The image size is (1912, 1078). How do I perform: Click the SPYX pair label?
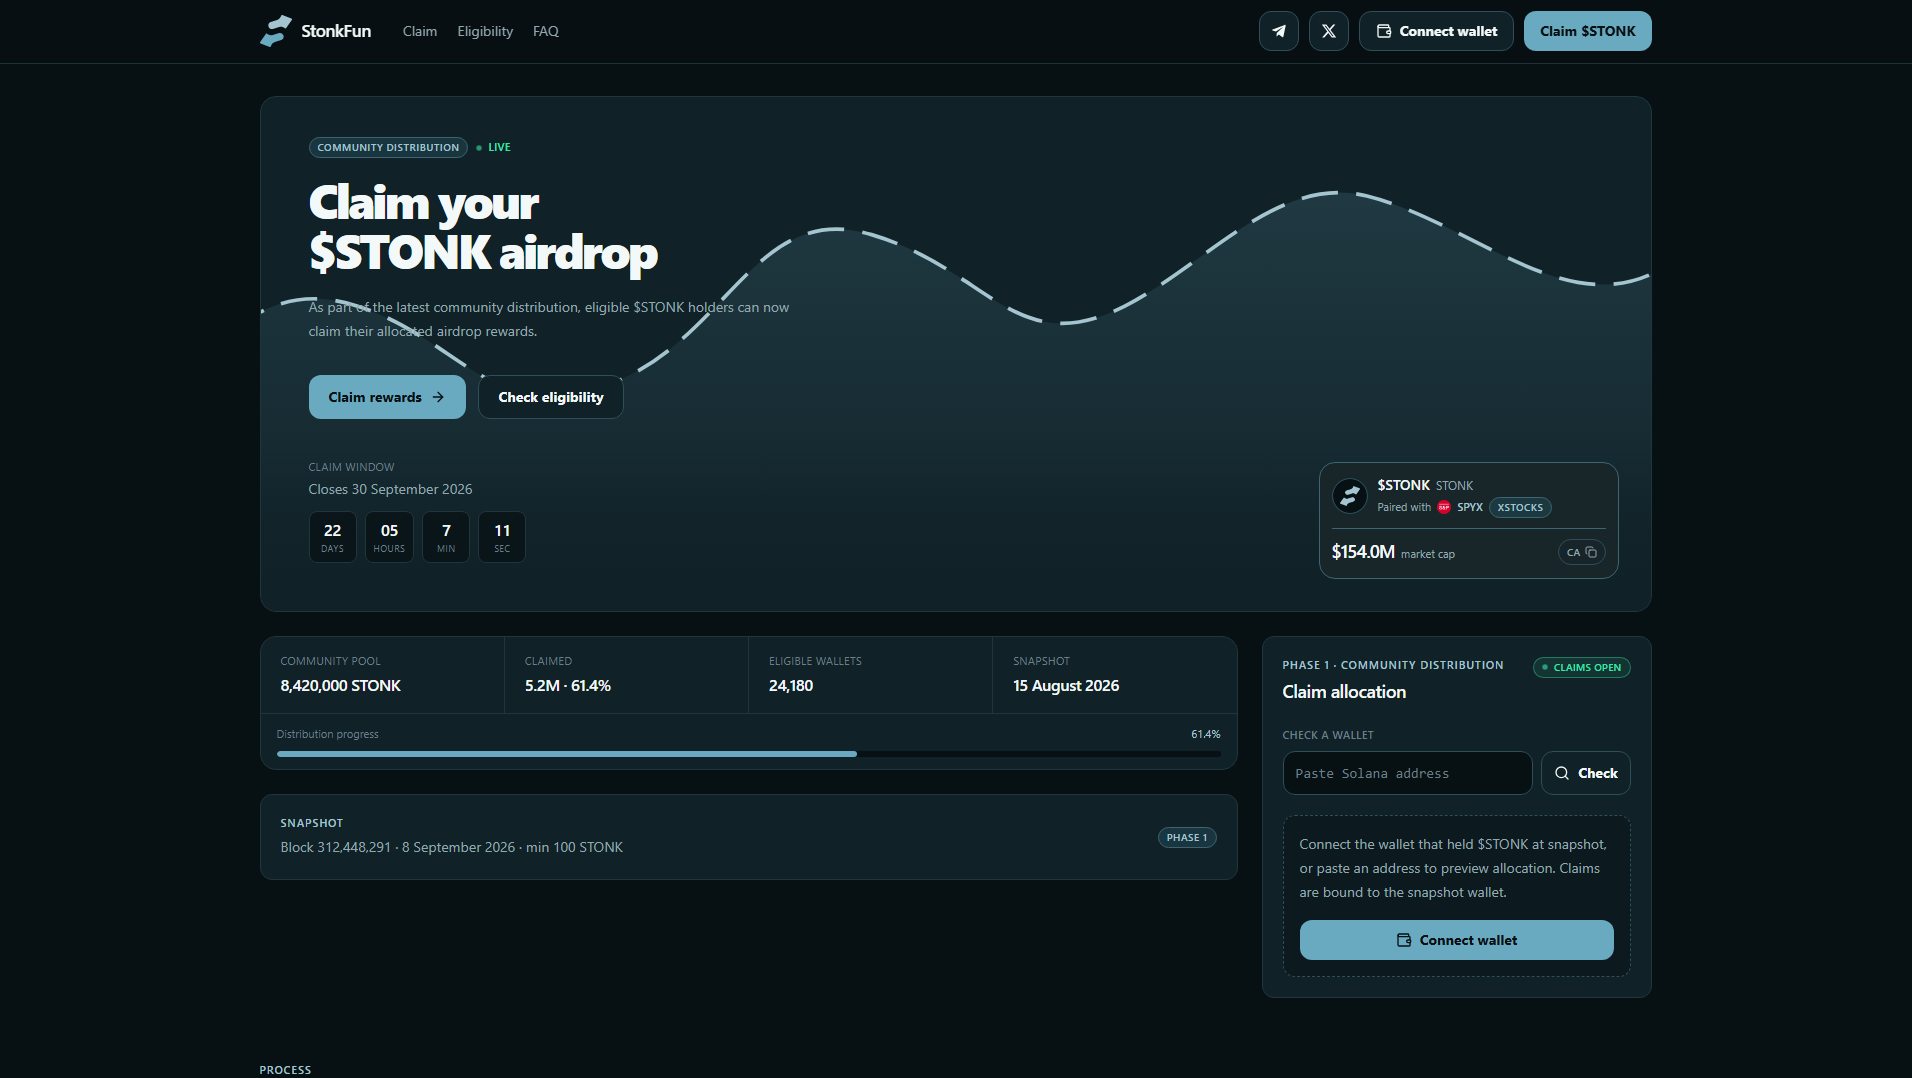1469,507
